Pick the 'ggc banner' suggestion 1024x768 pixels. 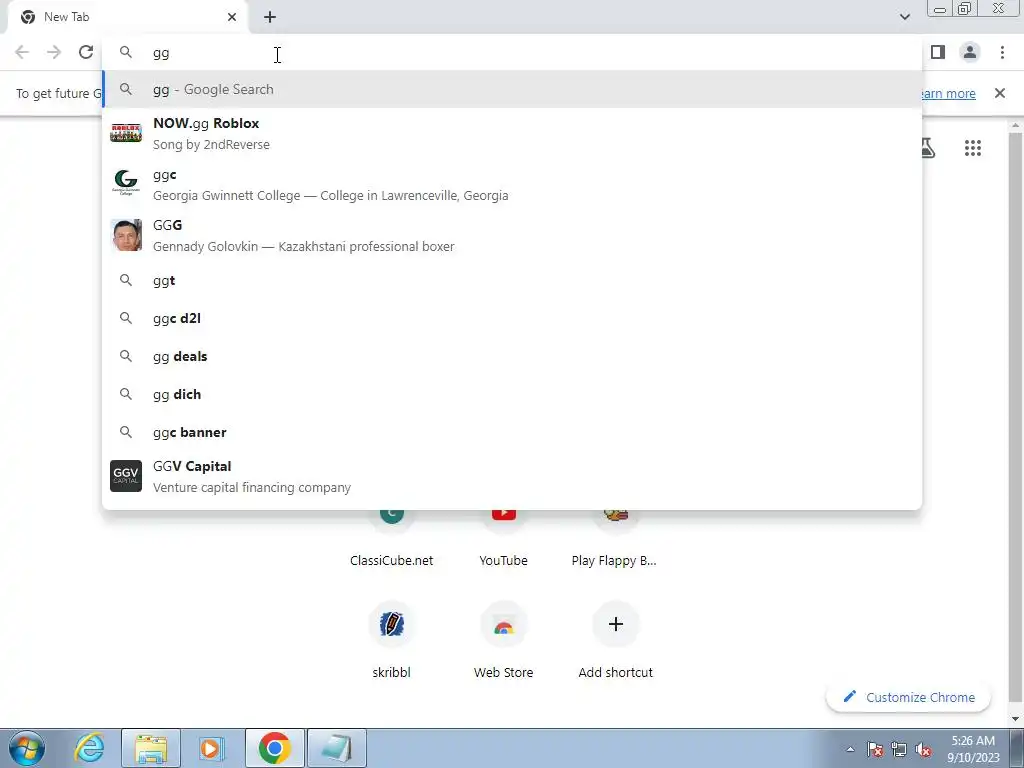click(512, 432)
